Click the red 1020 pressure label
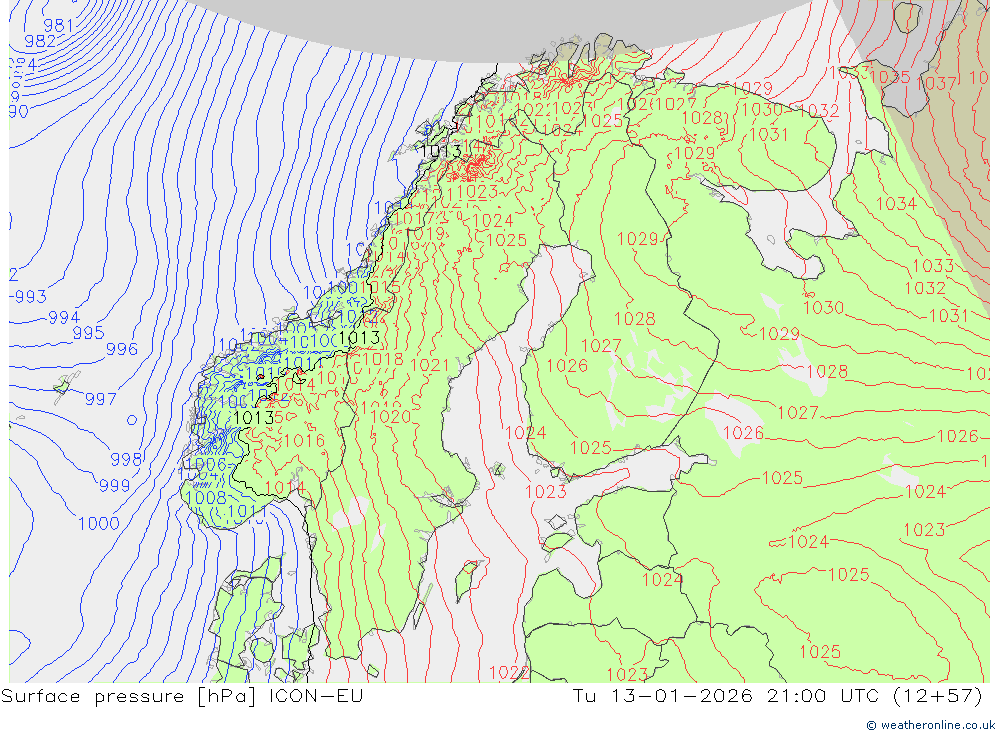Viewport: 1000px width, 733px height. [390, 417]
